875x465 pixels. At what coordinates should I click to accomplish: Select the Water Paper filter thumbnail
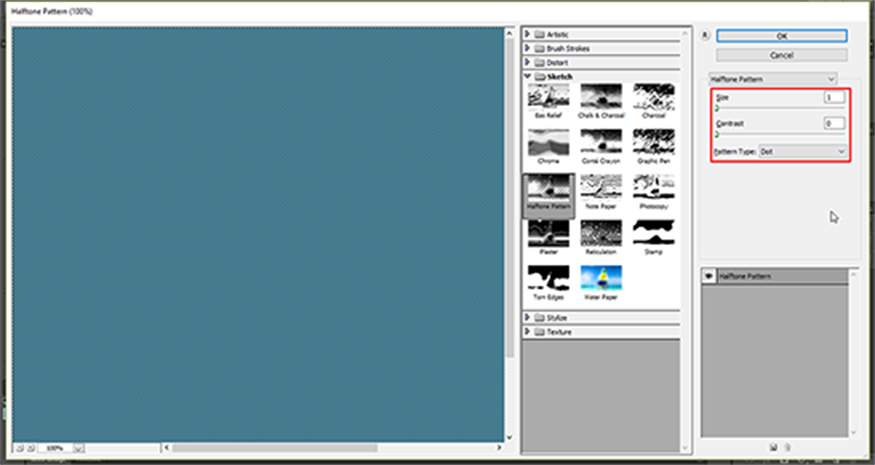[601, 278]
